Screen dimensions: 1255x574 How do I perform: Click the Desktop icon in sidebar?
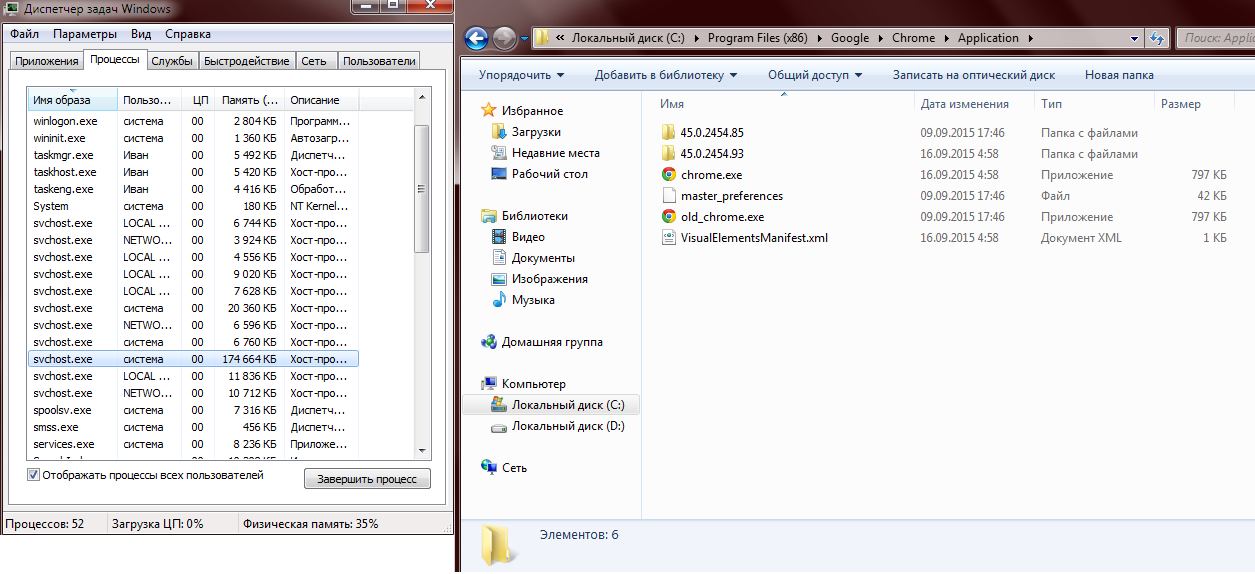click(x=500, y=173)
